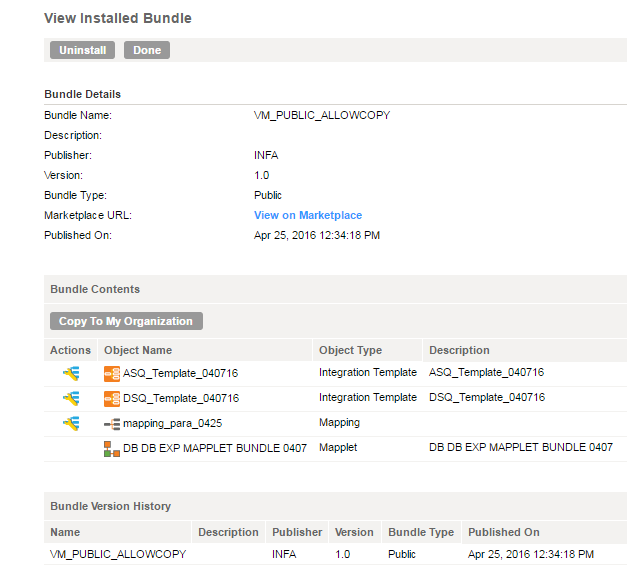Click the Object Type column header
Viewport: 627px width, 574px height.
(367, 350)
